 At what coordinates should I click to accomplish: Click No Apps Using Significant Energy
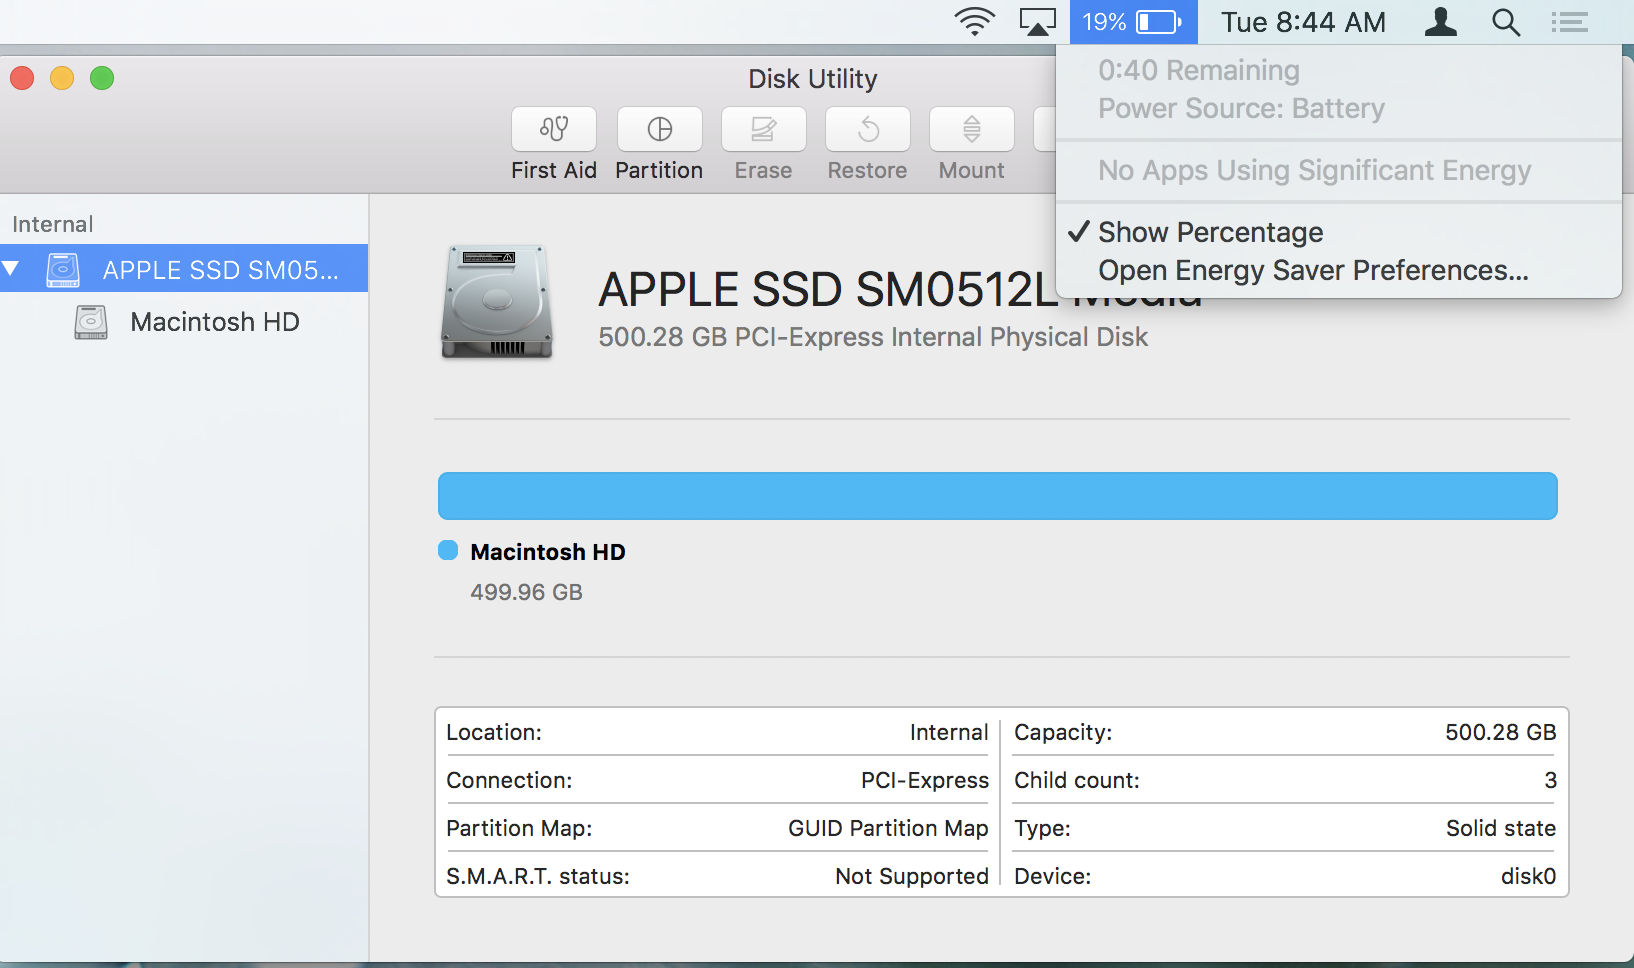point(1338,170)
